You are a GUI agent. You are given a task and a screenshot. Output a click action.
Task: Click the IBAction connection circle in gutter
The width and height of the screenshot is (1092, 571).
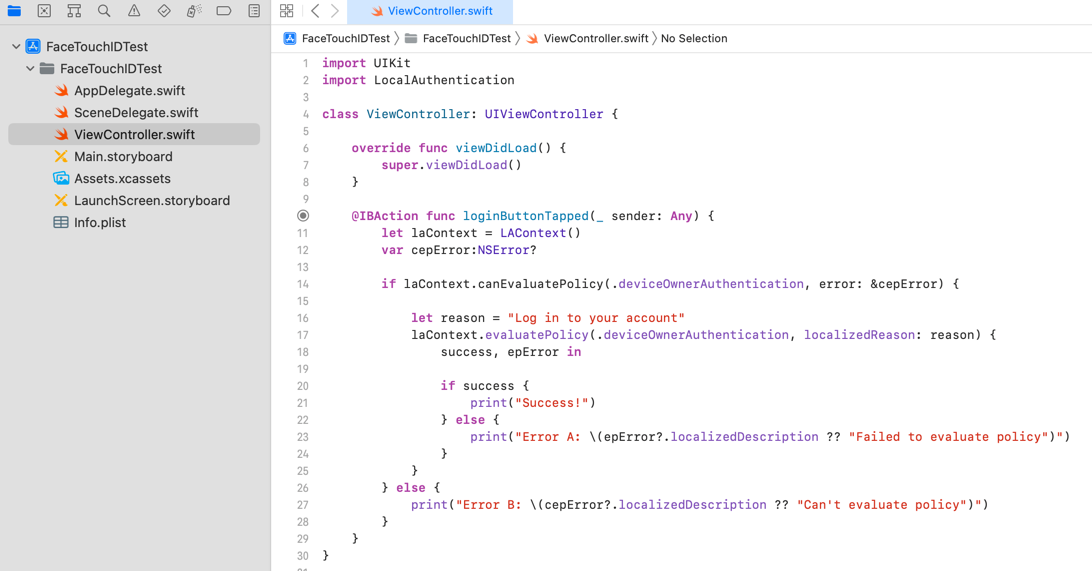click(x=303, y=216)
